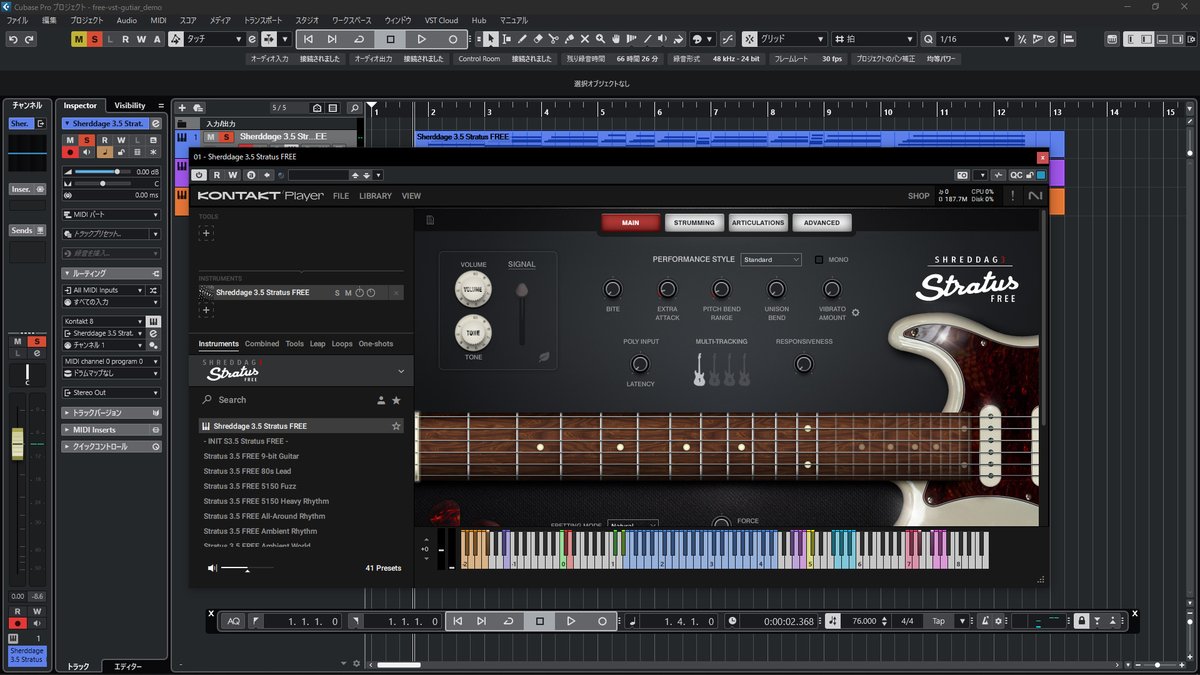Open the VST Cloud menu

(x=441, y=20)
